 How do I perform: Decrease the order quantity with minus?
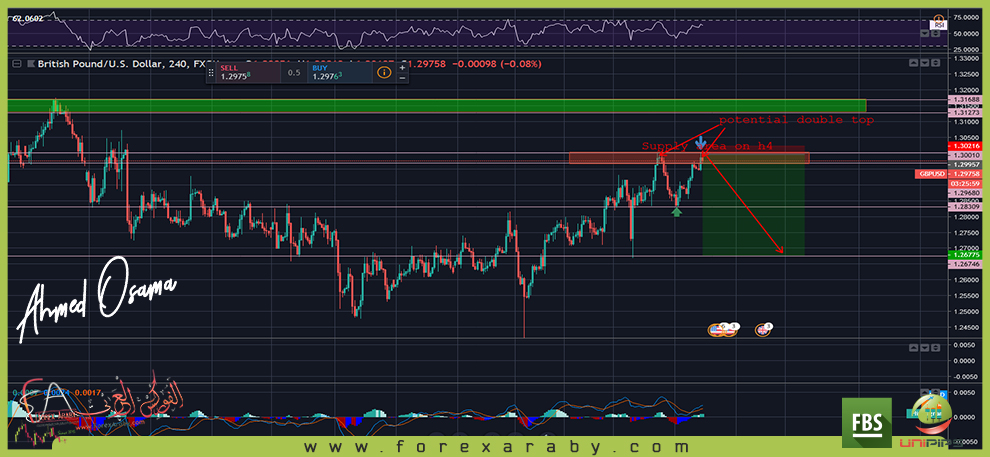point(402,78)
